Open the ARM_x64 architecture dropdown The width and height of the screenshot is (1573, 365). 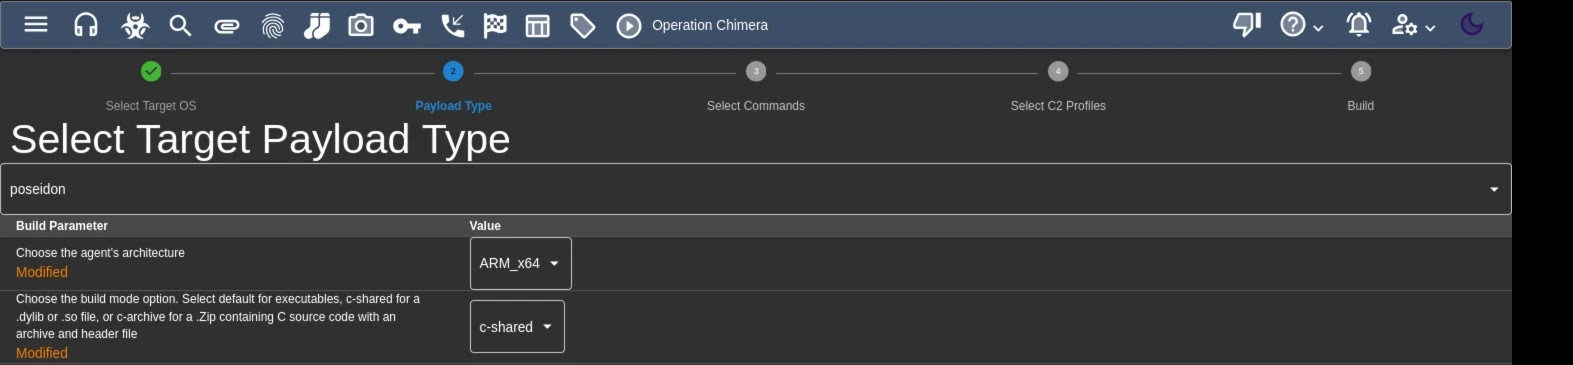tap(521, 263)
